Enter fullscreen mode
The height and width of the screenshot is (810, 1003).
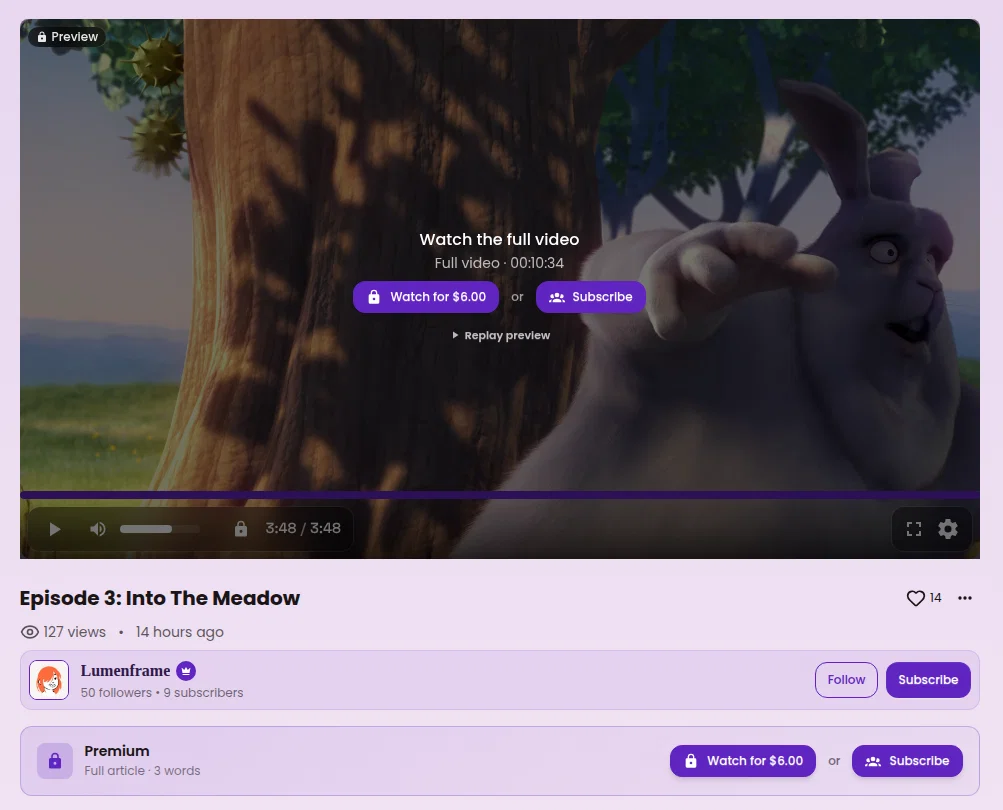click(914, 529)
